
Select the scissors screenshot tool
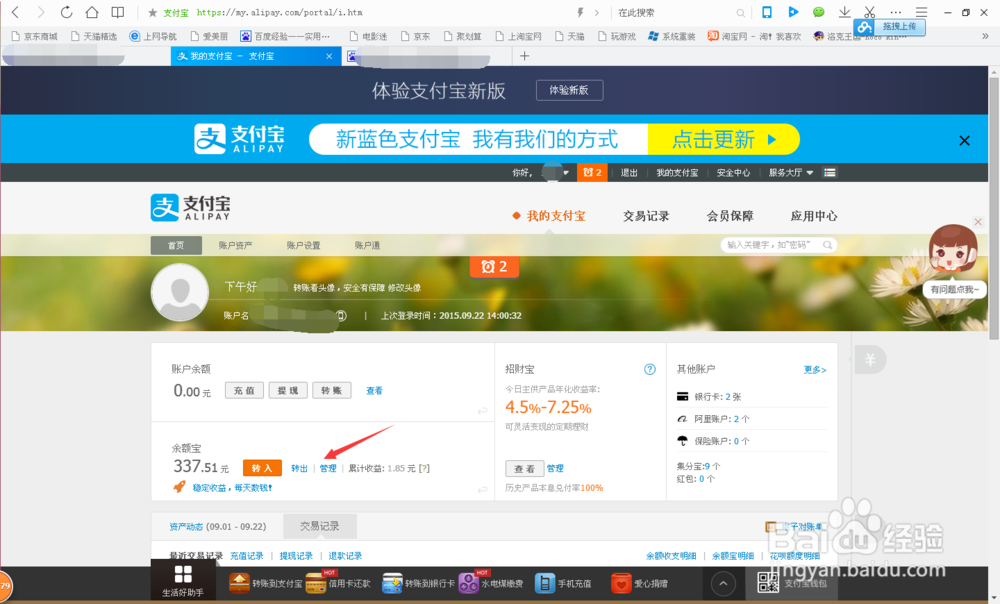pos(870,12)
